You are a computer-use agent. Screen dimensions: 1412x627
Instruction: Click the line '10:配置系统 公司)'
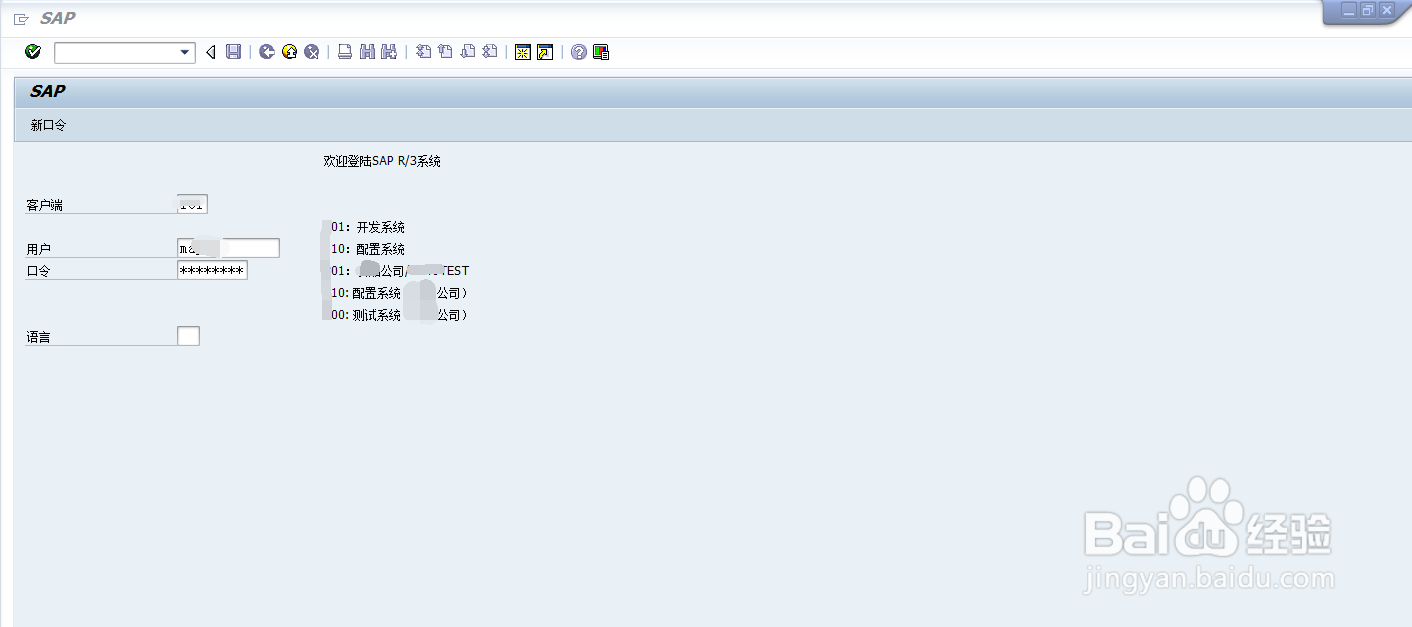point(399,293)
